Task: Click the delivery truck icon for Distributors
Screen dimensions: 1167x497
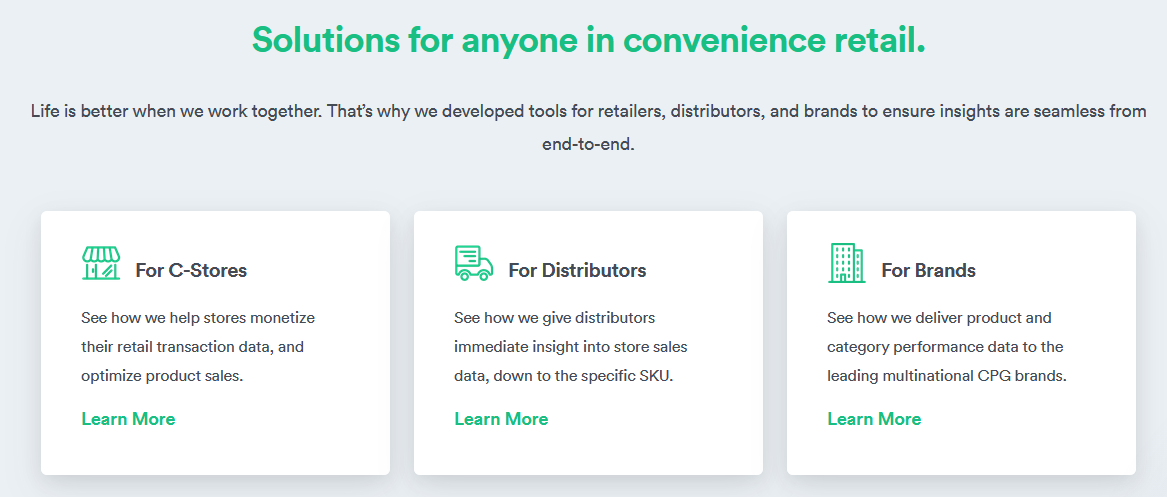Action: coord(473,263)
